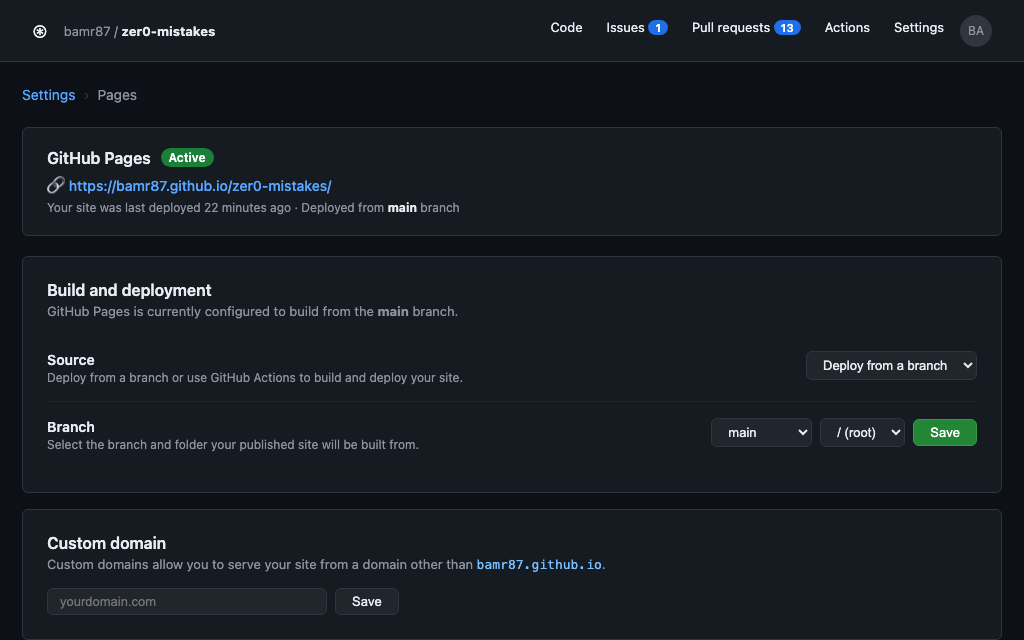The width and height of the screenshot is (1024, 640).
Task: Open the Code tab
Action: pyautogui.click(x=566, y=27)
